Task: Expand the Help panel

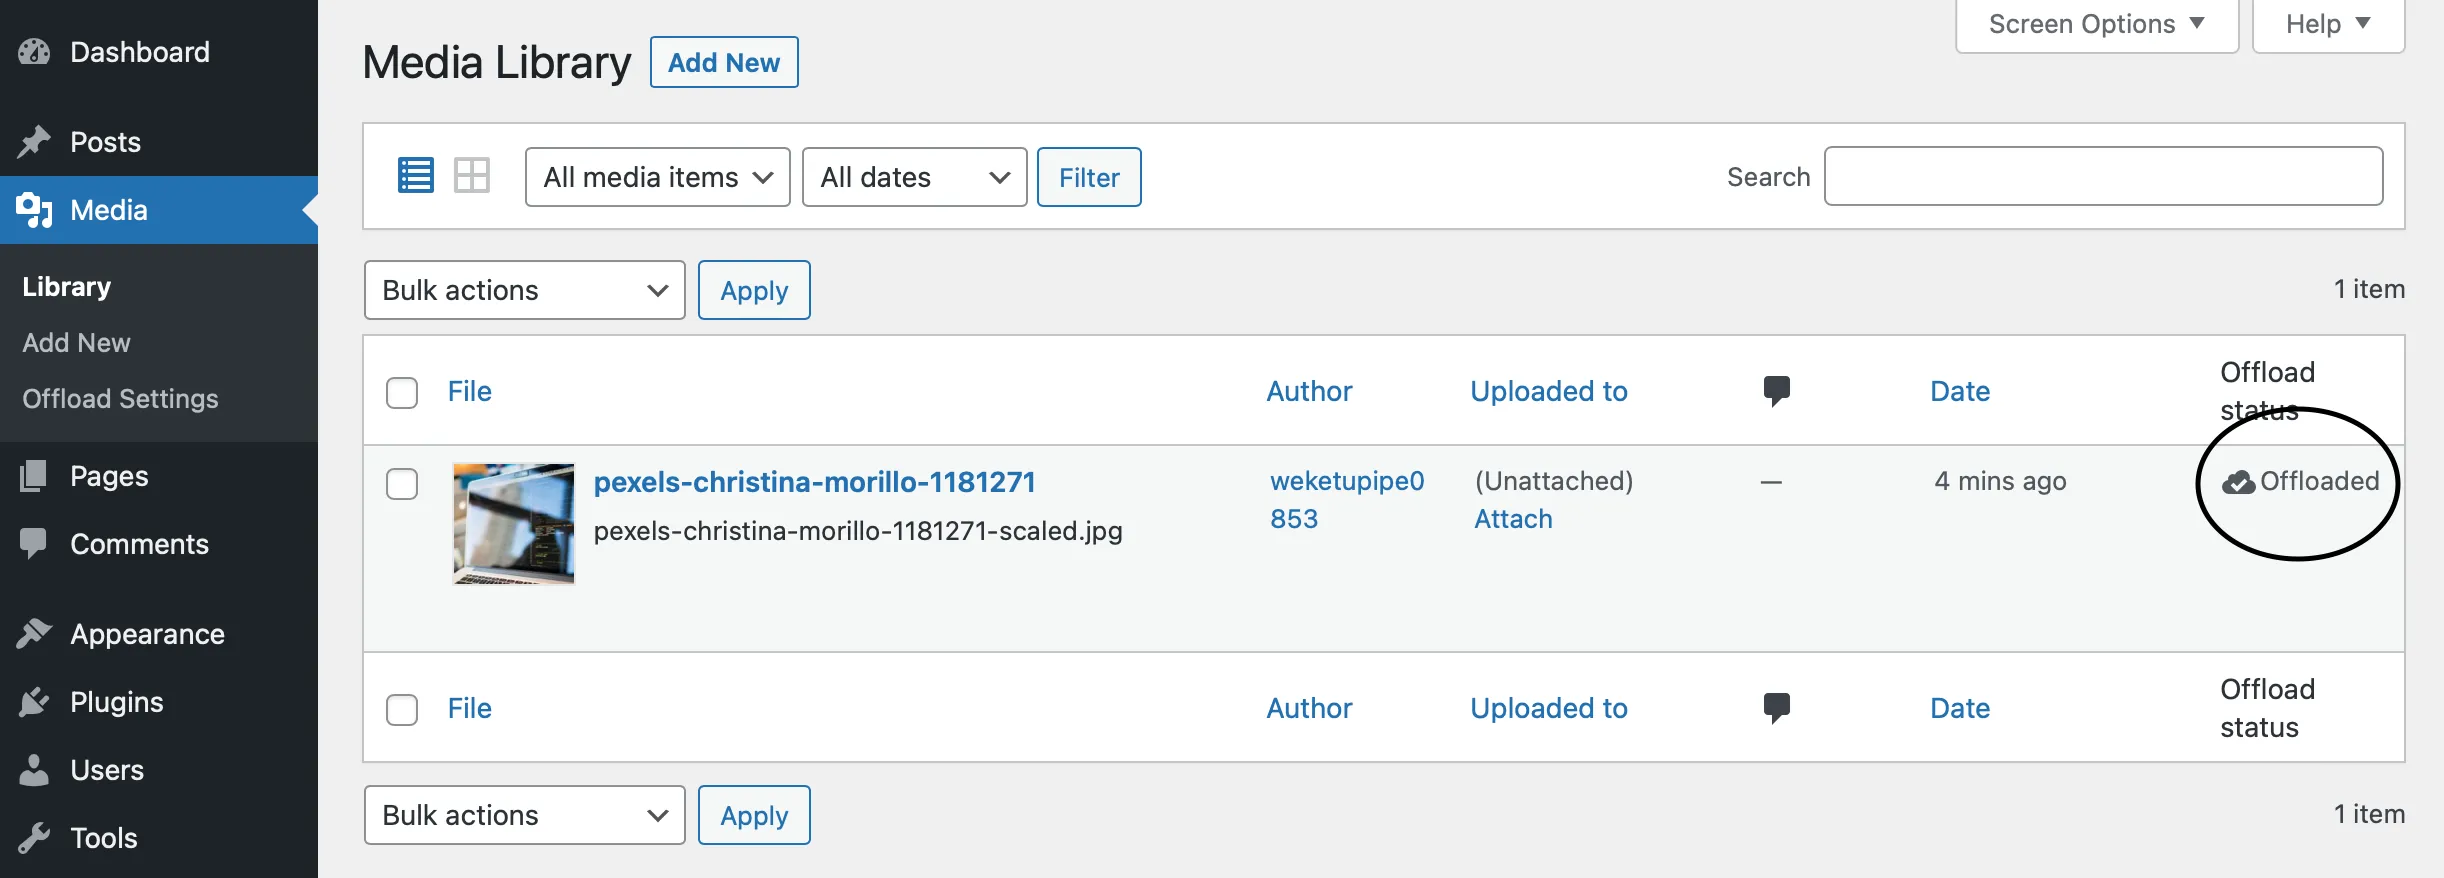Action: [x=2328, y=24]
